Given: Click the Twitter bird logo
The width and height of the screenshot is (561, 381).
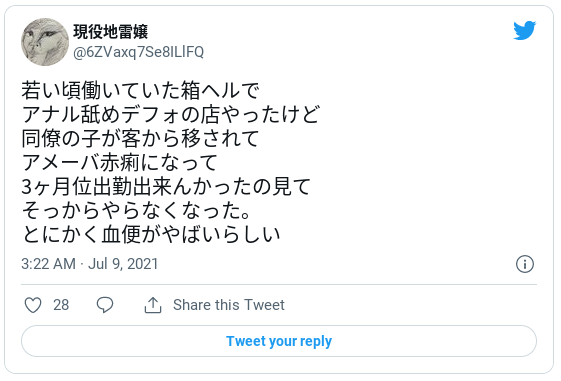Looking at the screenshot, I should (525, 30).
